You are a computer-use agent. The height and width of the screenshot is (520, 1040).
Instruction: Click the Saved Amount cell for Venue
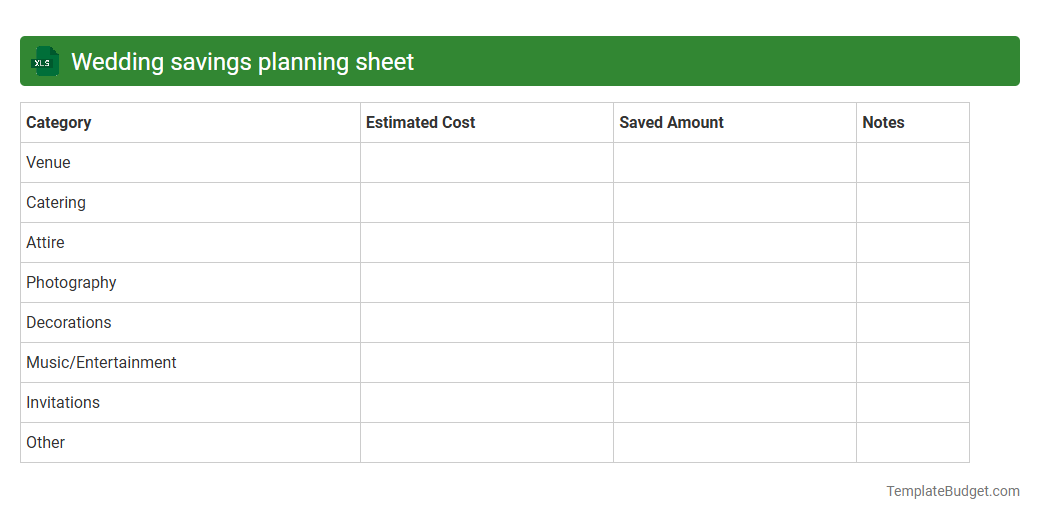[735, 162]
